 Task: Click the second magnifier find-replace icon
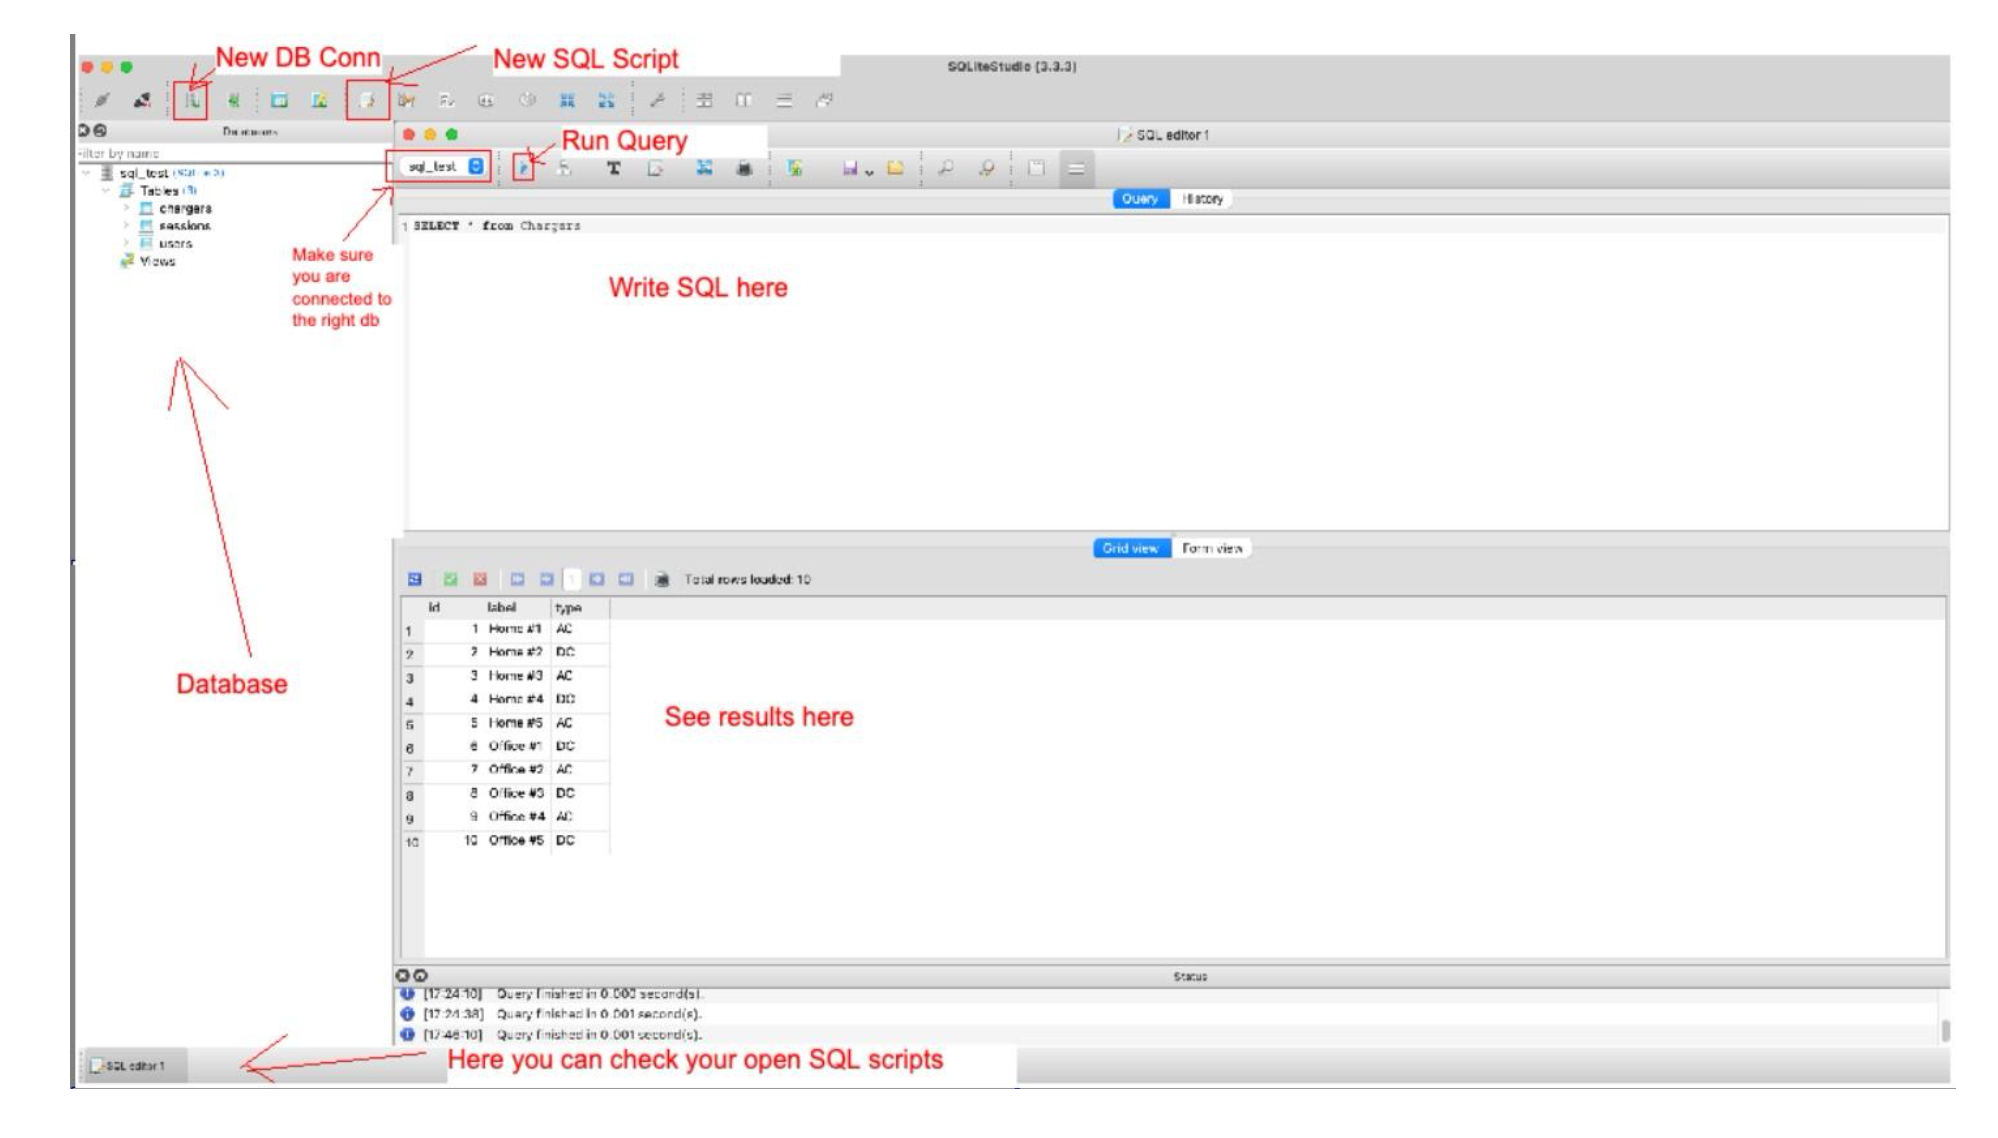[x=986, y=168]
